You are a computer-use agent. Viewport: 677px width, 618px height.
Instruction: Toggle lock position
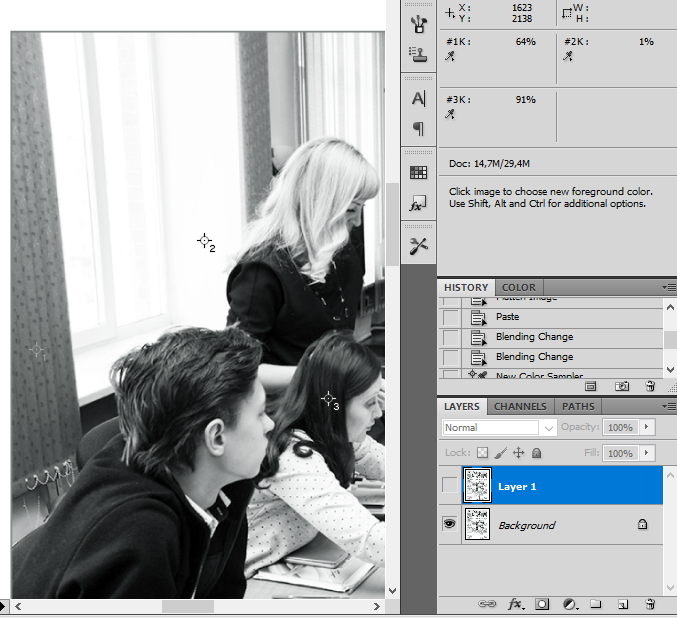pyautogui.click(x=518, y=453)
